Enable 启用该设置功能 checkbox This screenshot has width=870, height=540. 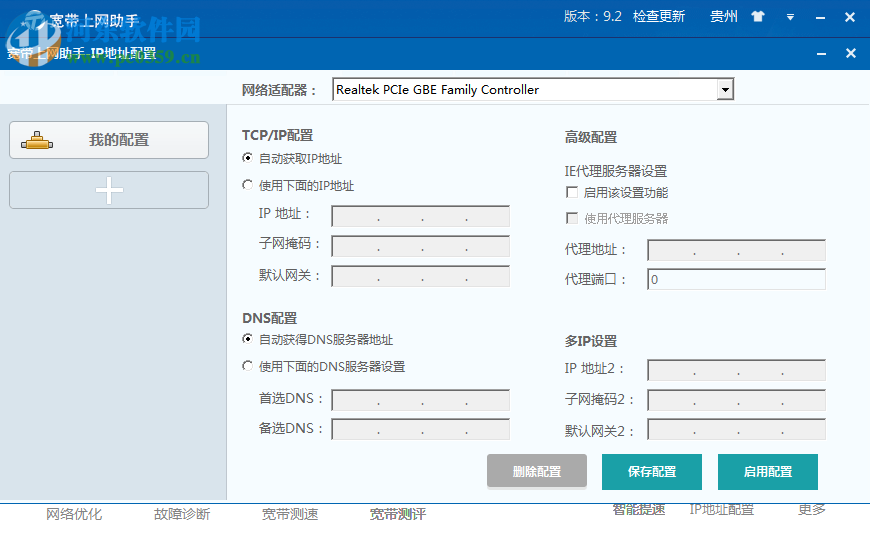click(x=571, y=192)
